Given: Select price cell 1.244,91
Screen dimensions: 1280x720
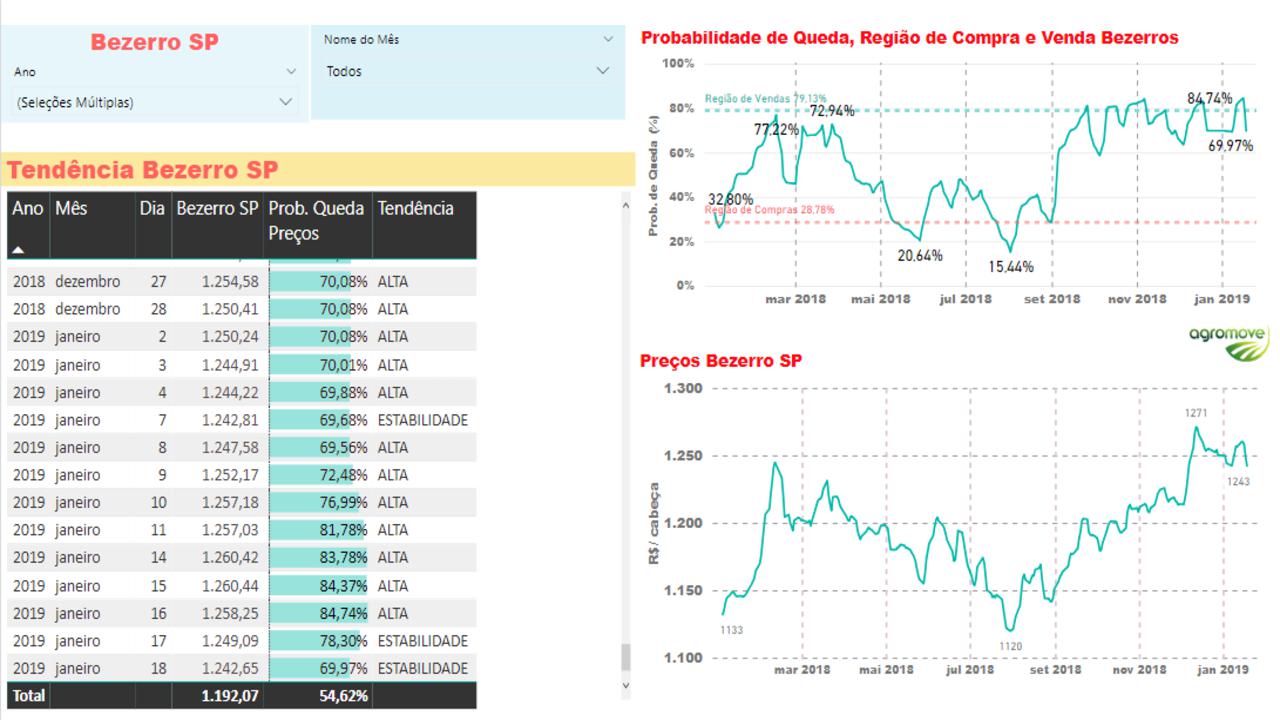Looking at the screenshot, I should point(229,365).
